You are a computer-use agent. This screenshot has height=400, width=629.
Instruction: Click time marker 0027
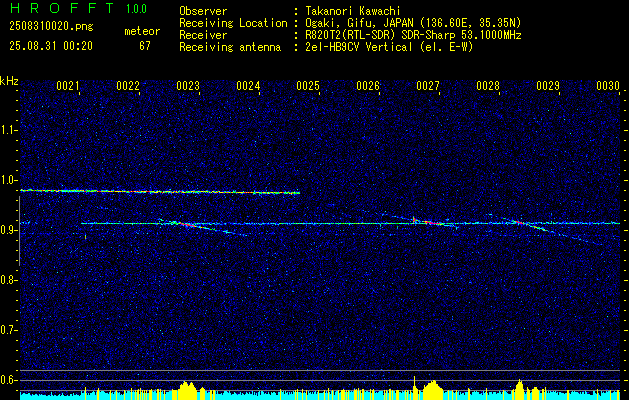[428, 85]
